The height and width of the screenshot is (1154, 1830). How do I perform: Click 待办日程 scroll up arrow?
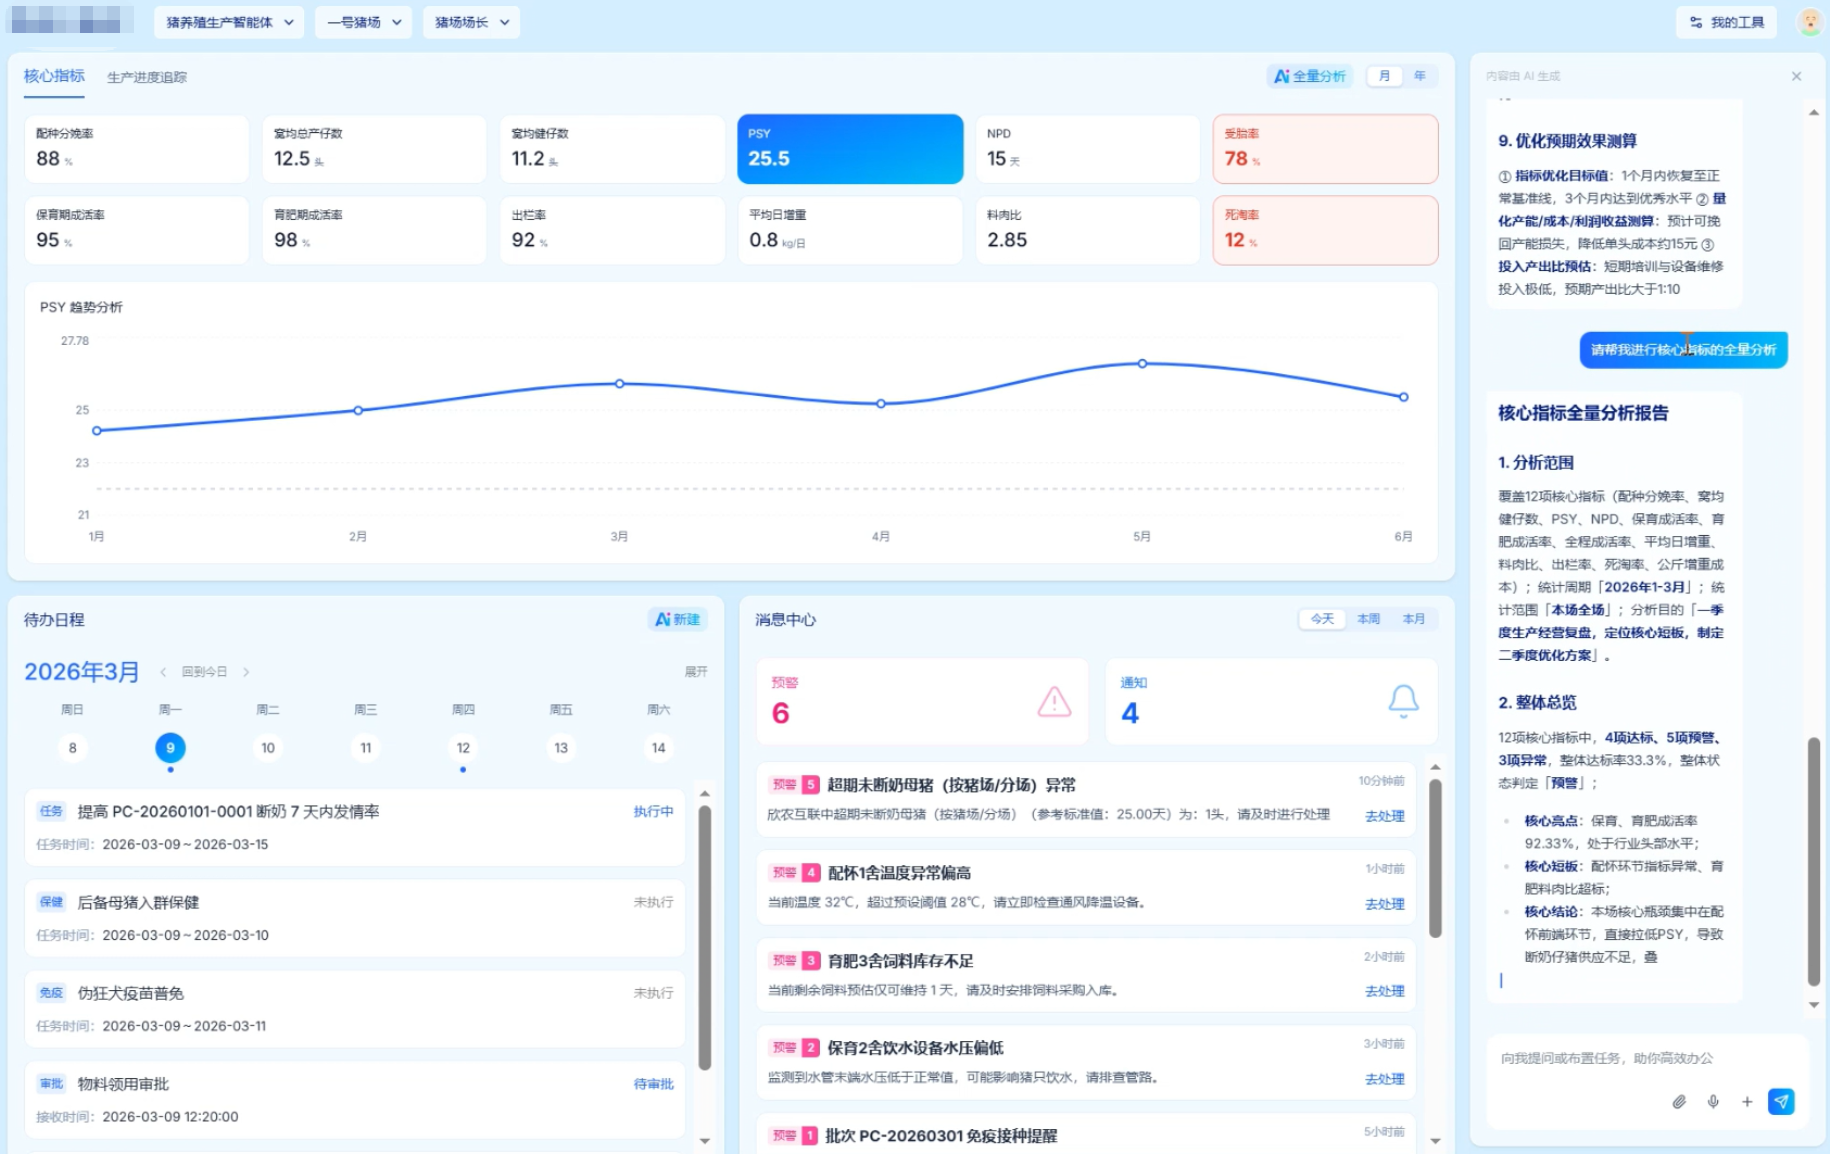point(705,793)
